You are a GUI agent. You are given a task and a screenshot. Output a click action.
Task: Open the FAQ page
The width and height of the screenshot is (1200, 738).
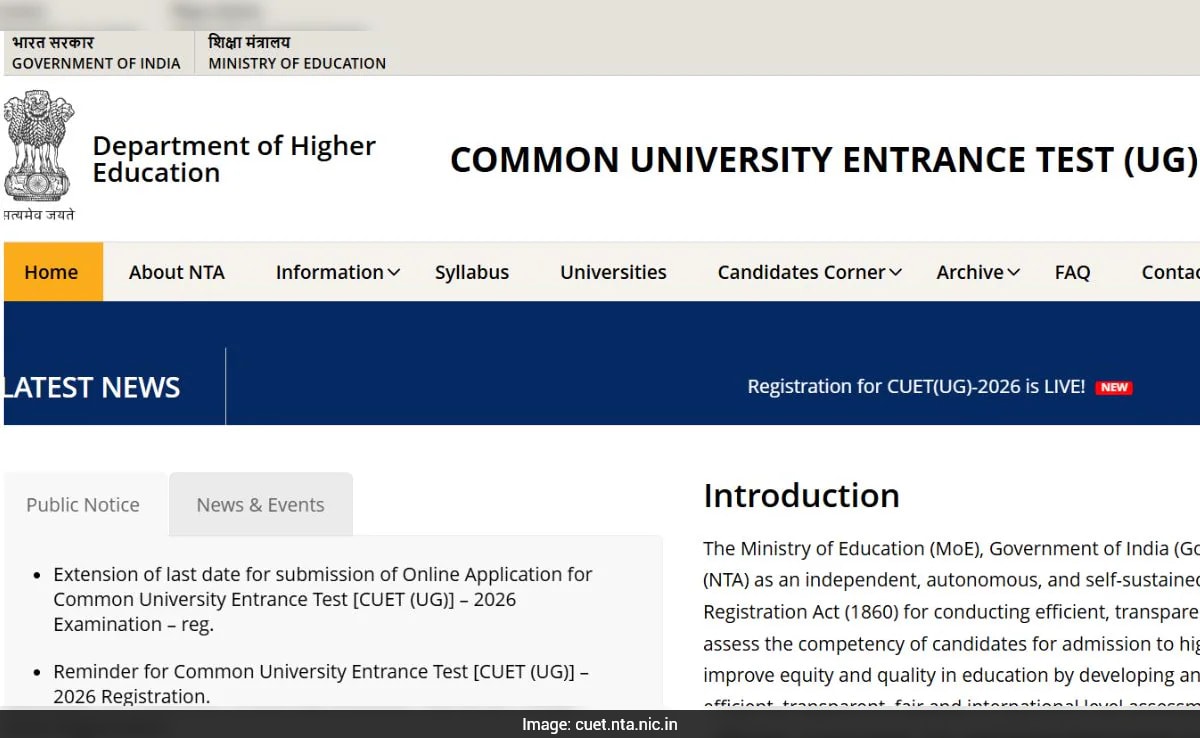[x=1072, y=272]
